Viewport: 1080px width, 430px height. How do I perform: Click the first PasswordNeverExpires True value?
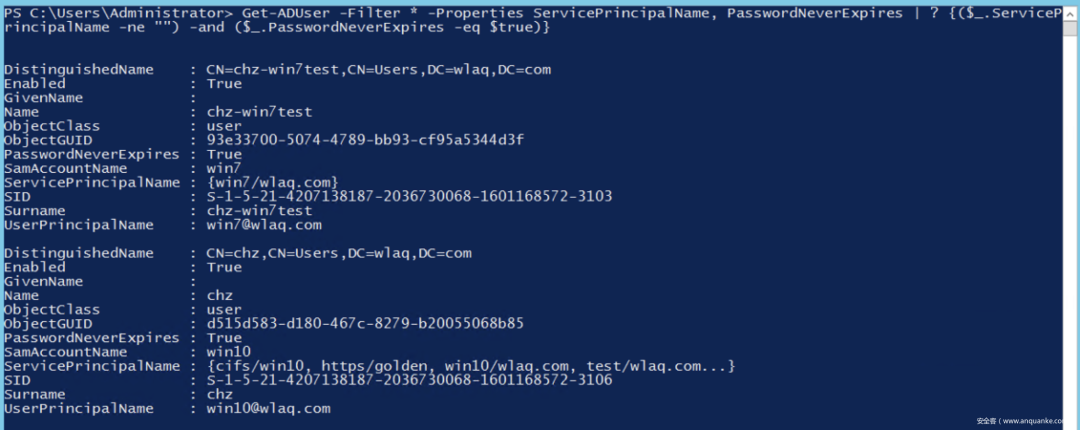pos(224,154)
